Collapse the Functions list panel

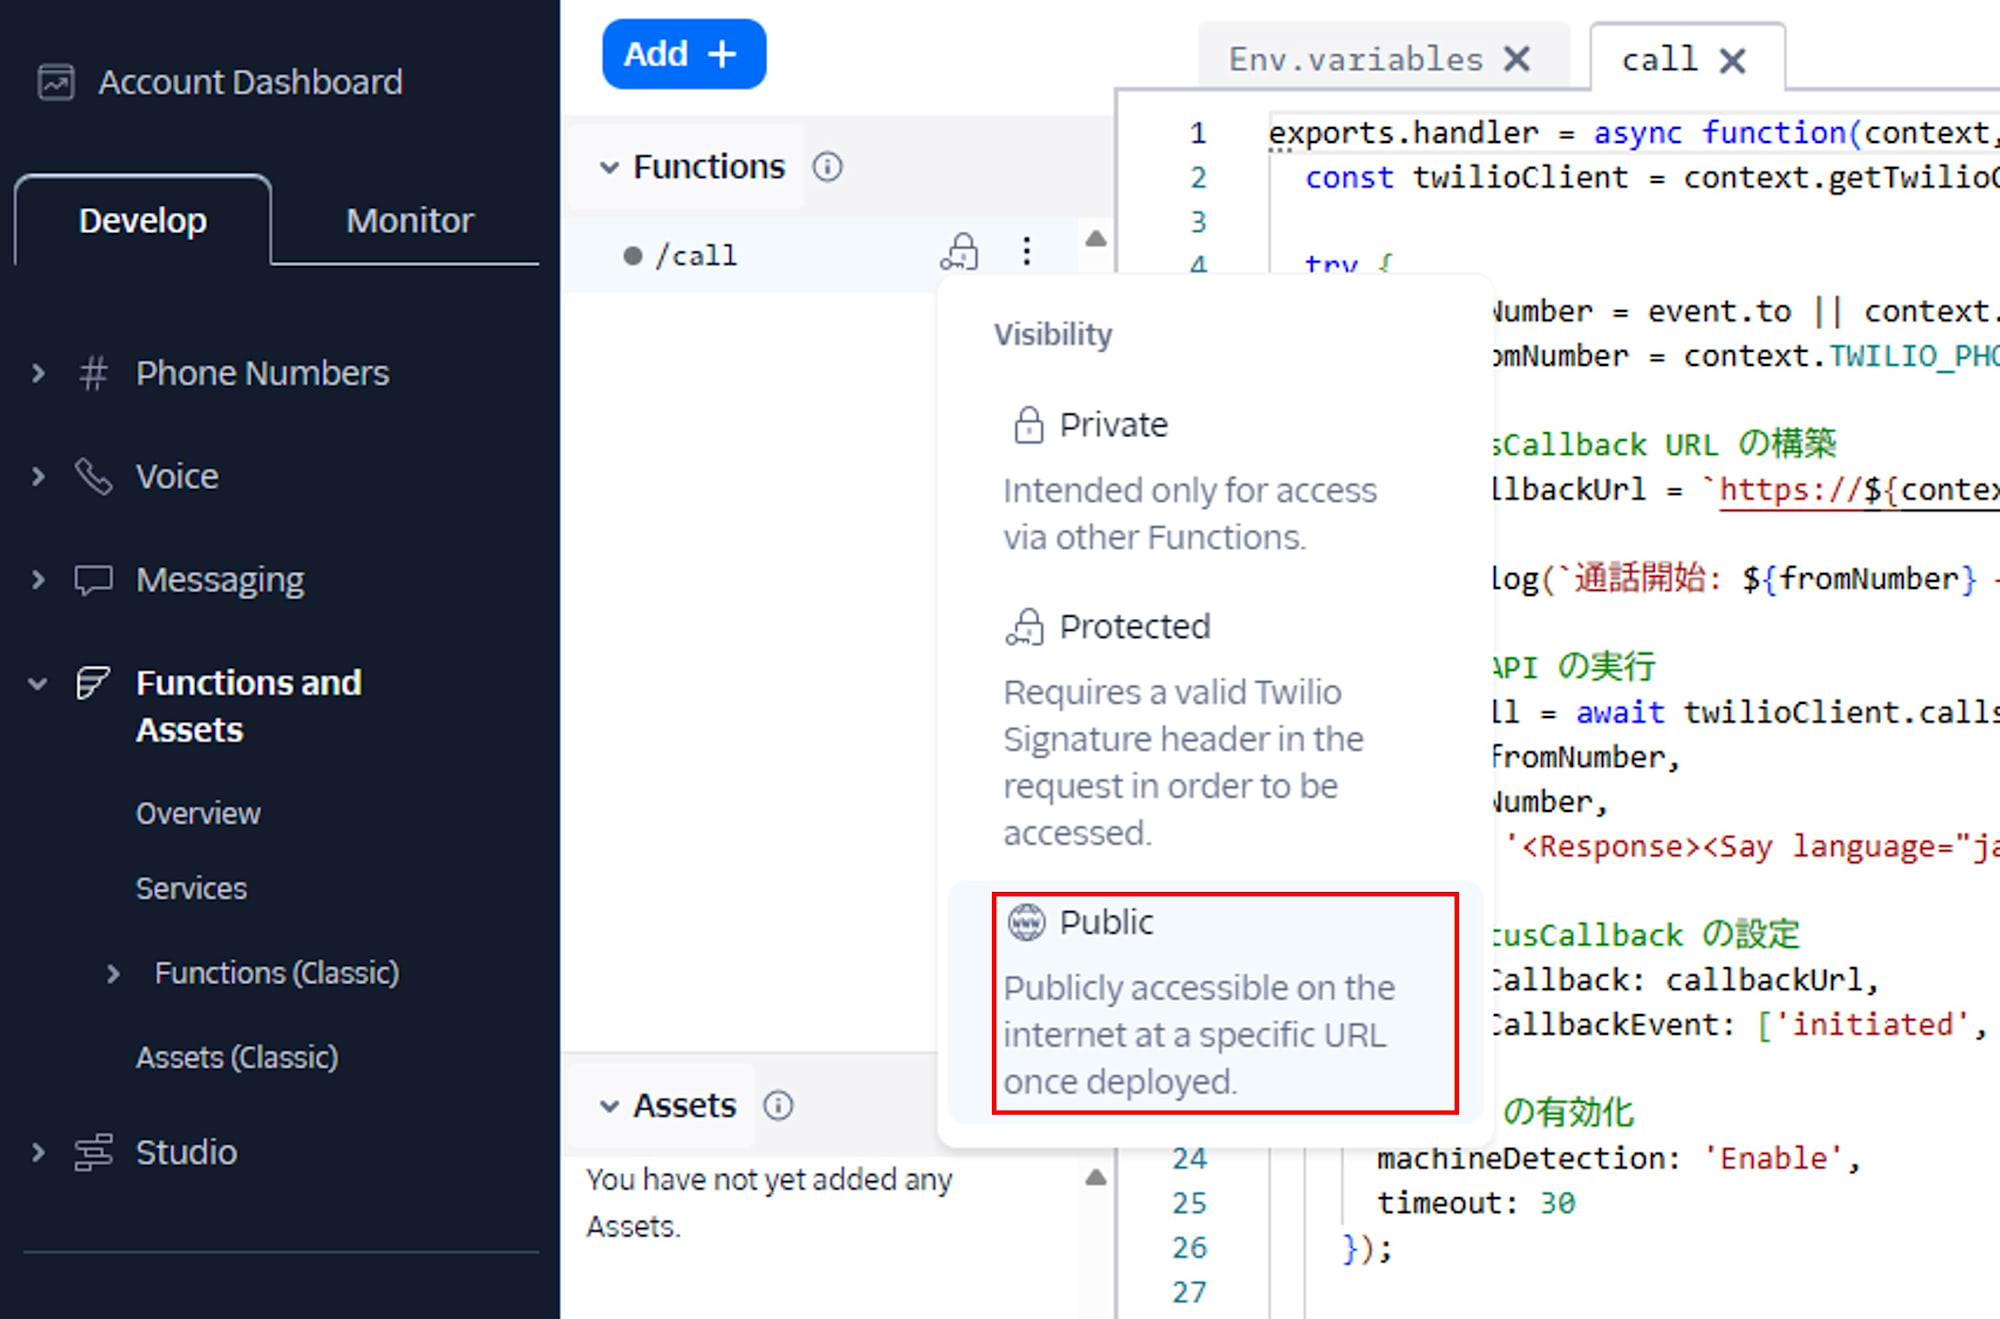(x=609, y=167)
